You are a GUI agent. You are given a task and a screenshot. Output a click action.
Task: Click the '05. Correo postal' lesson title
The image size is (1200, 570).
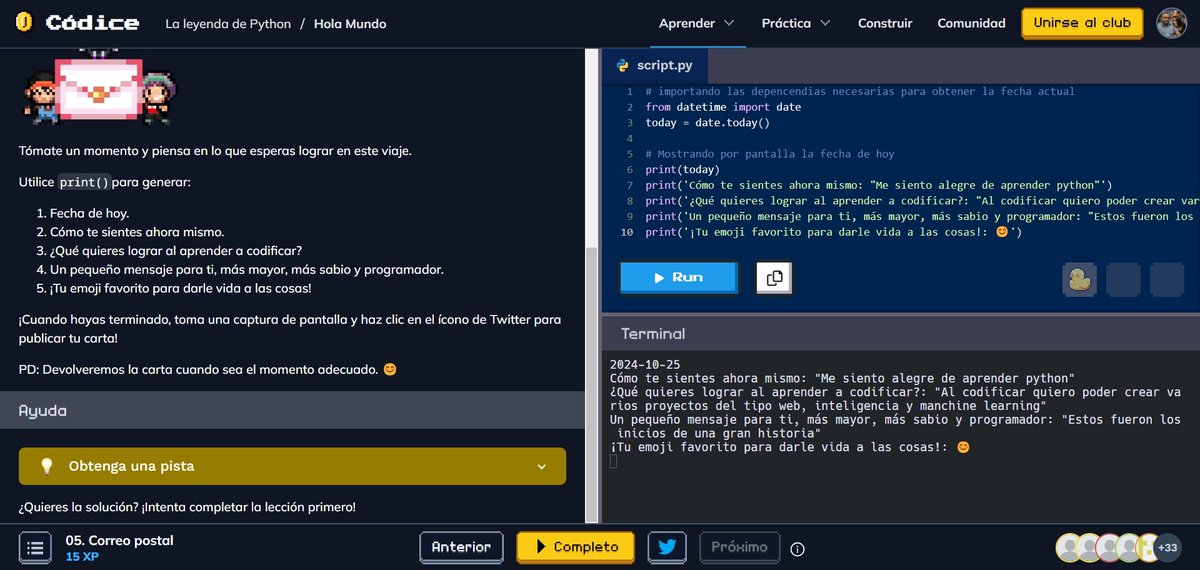tap(119, 541)
